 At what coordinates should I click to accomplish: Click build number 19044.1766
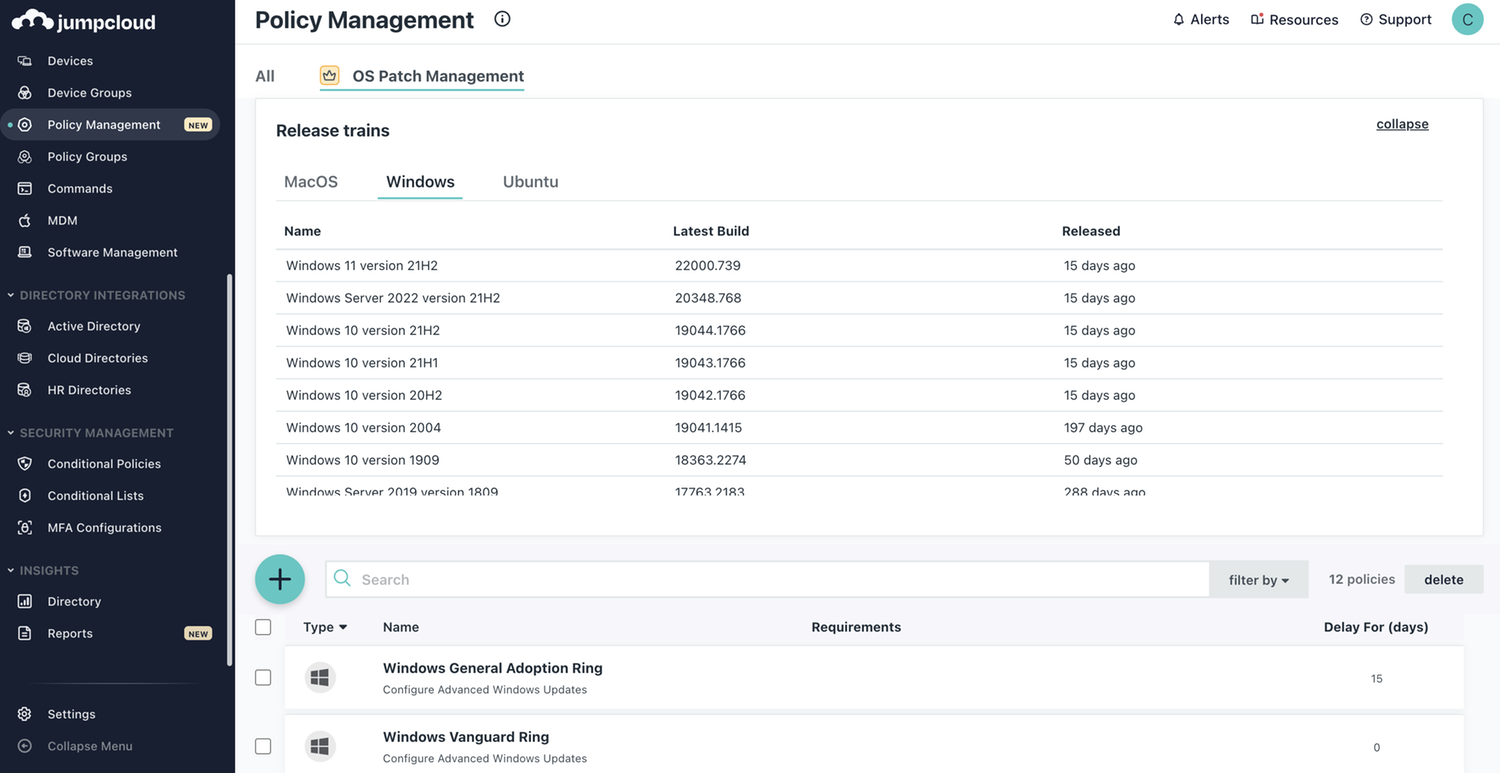click(x=710, y=331)
